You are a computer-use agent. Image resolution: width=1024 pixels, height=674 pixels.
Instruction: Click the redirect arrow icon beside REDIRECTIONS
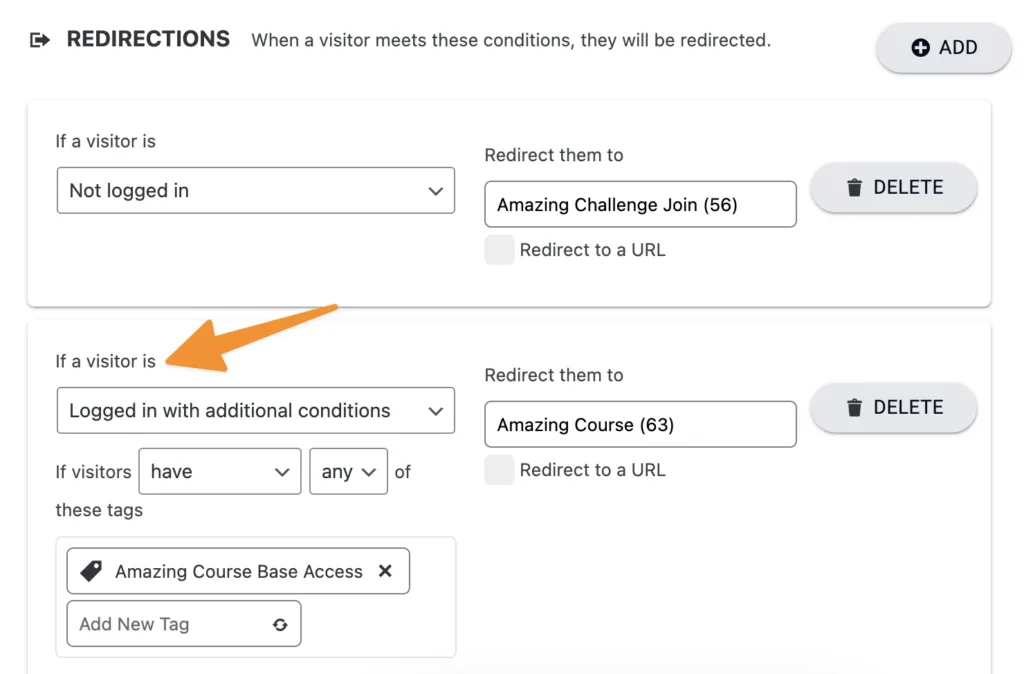click(x=38, y=39)
